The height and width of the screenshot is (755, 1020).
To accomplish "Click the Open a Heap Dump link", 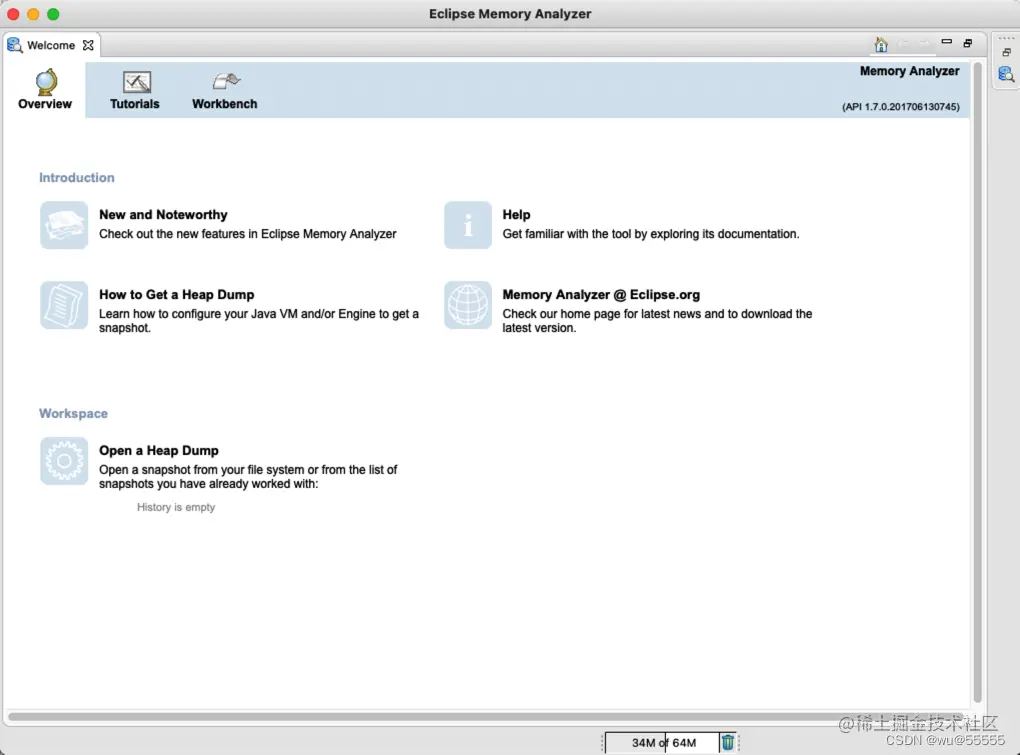I will [x=159, y=451].
